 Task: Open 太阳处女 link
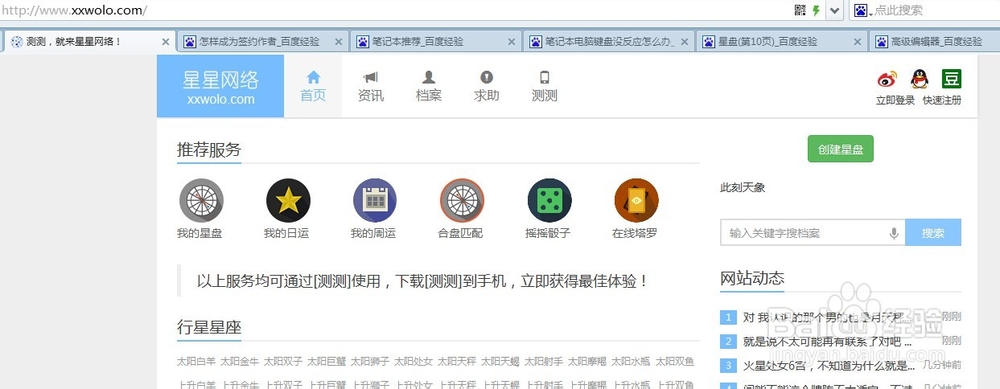pyautogui.click(x=413, y=362)
